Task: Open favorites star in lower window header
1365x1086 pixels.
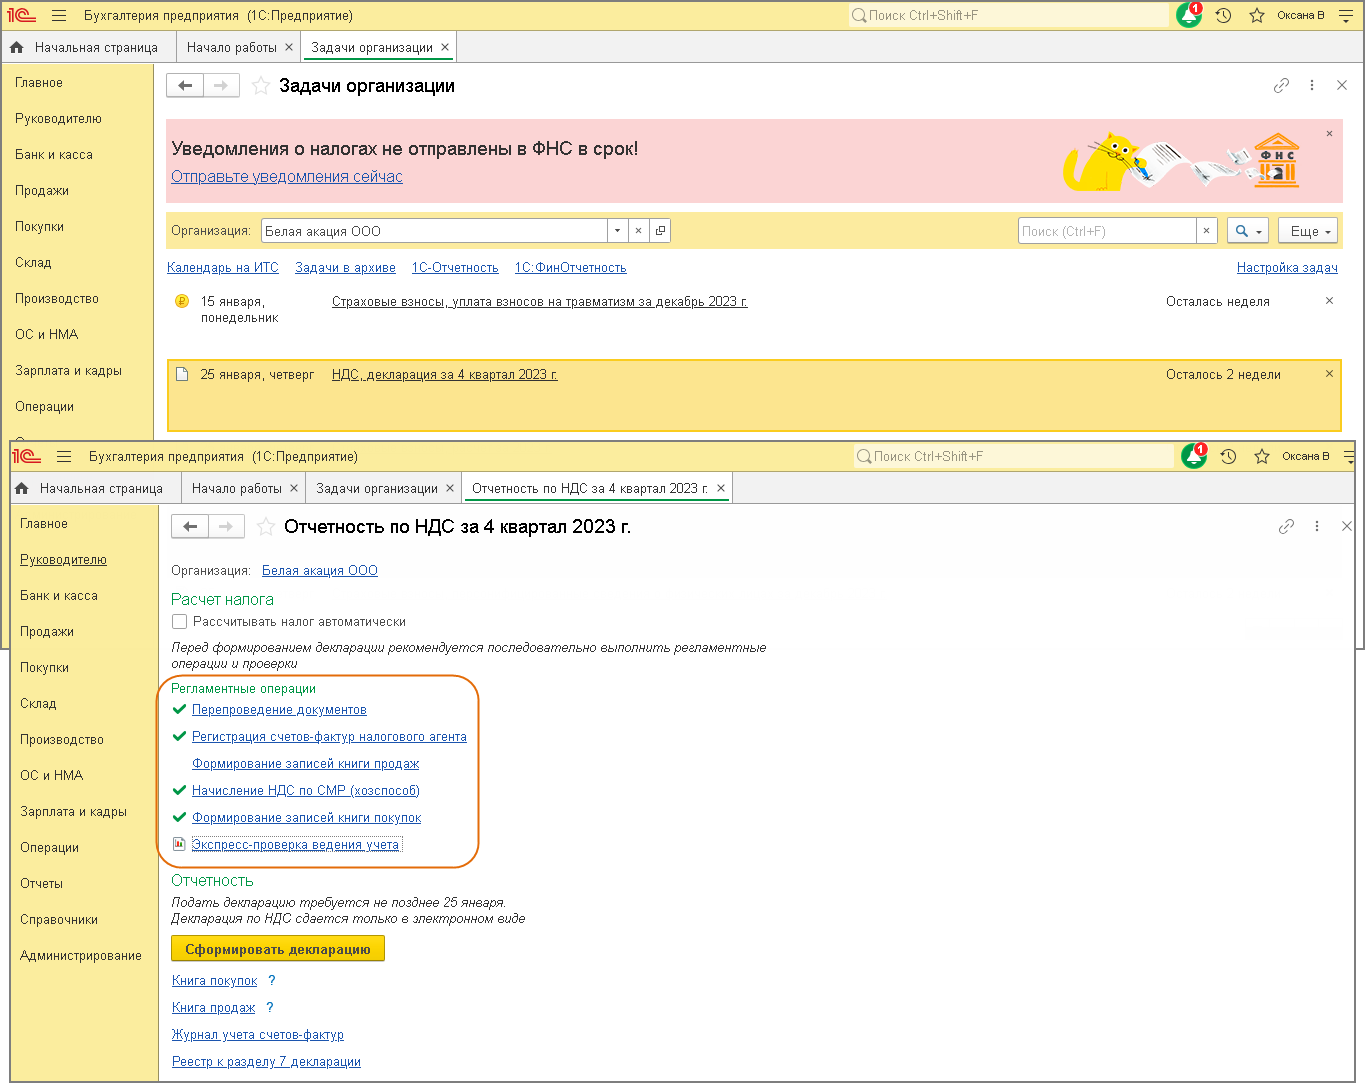Action: [1262, 456]
